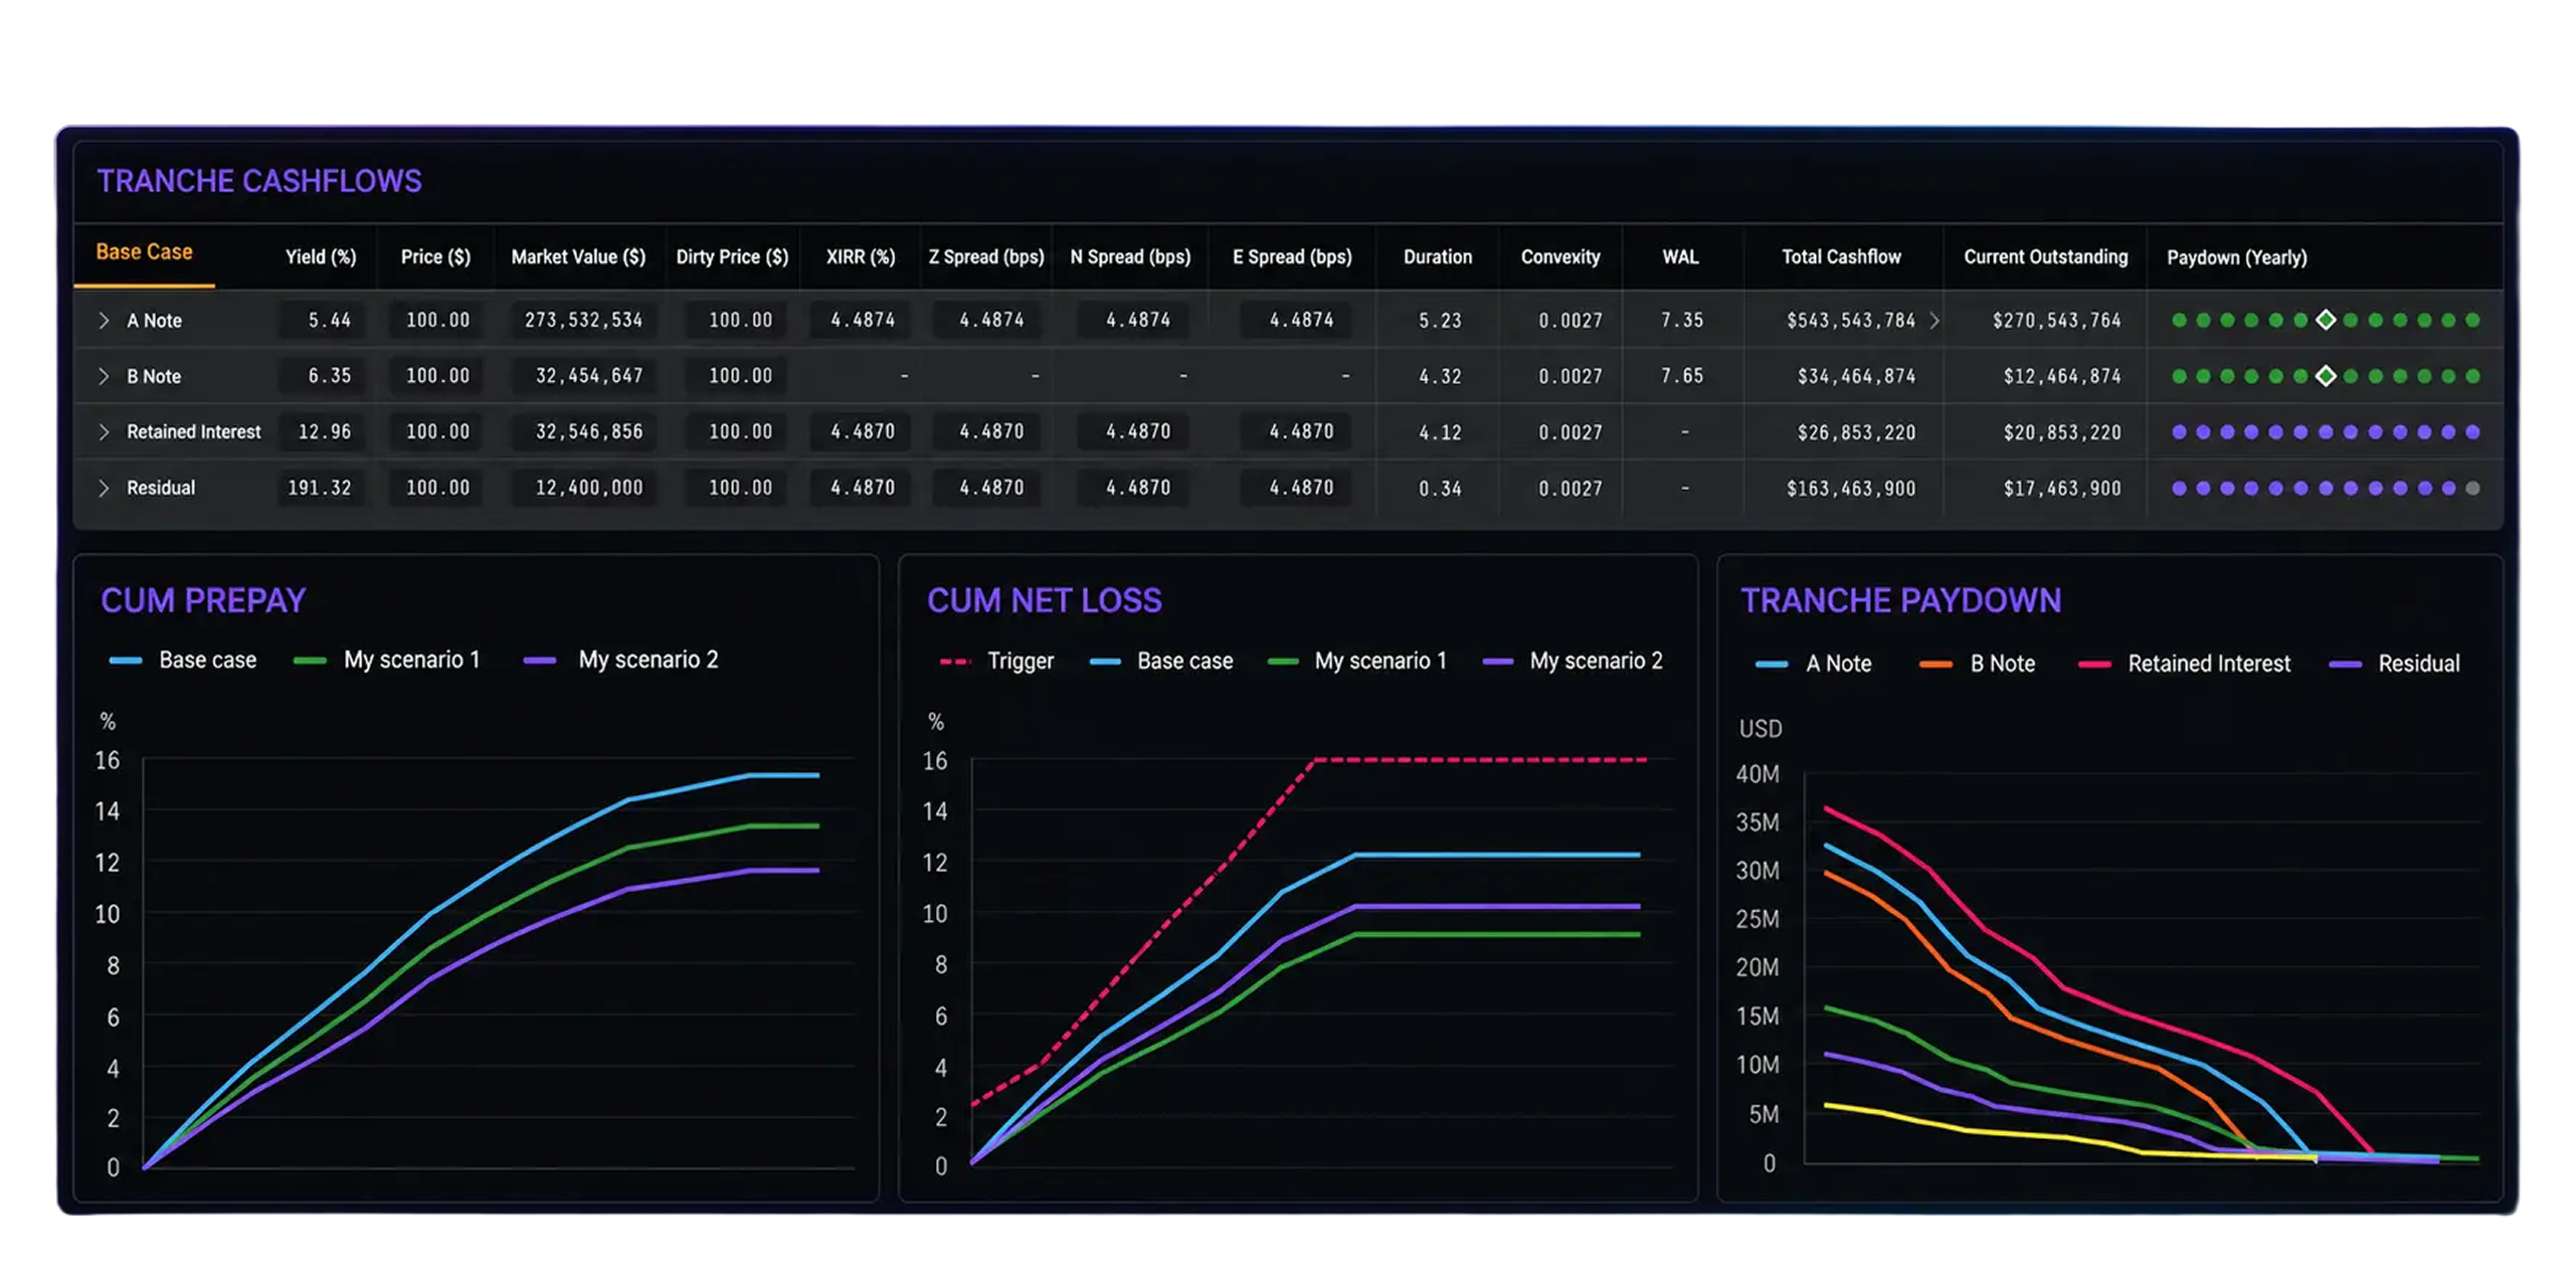Click the WAL column header
This screenshot has width=2576, height=1288.
[1680, 257]
